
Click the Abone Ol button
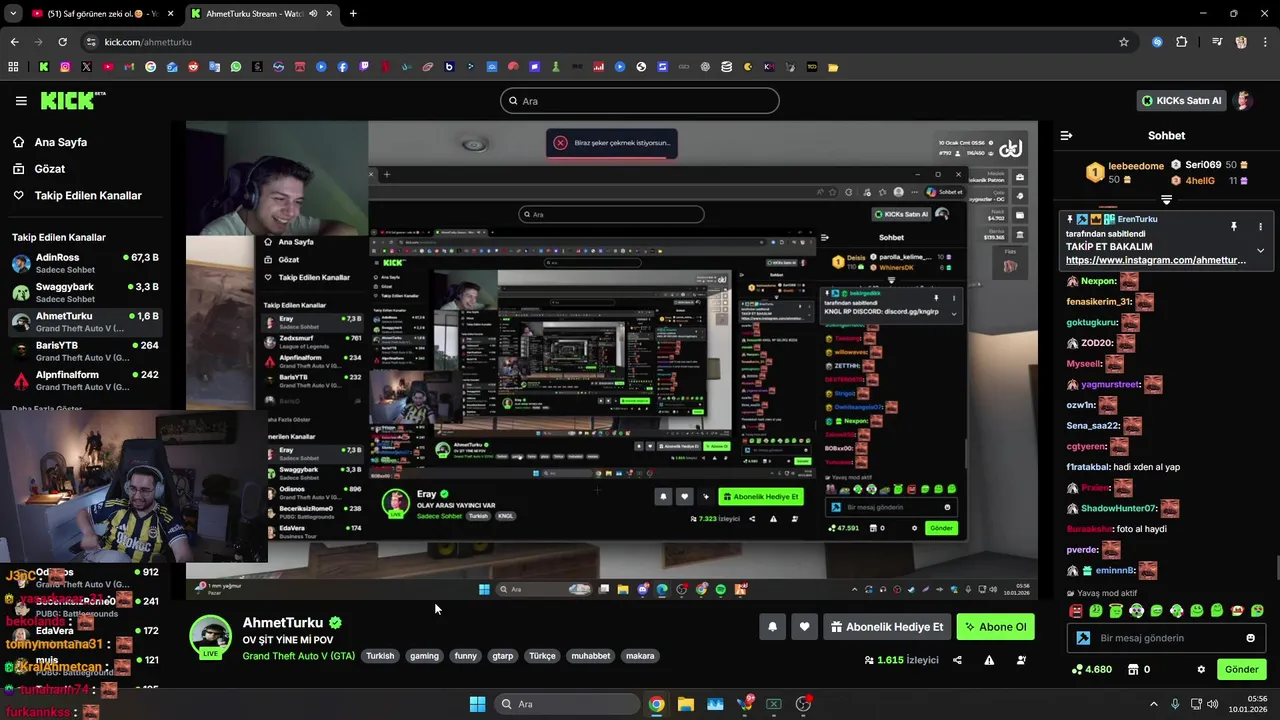(x=995, y=627)
